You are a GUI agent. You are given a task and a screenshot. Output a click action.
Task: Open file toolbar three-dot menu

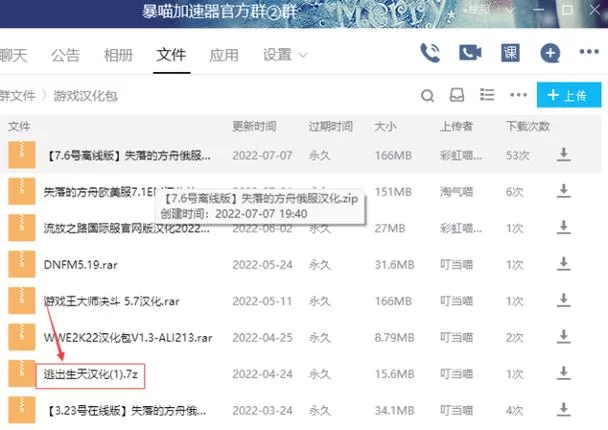518,95
